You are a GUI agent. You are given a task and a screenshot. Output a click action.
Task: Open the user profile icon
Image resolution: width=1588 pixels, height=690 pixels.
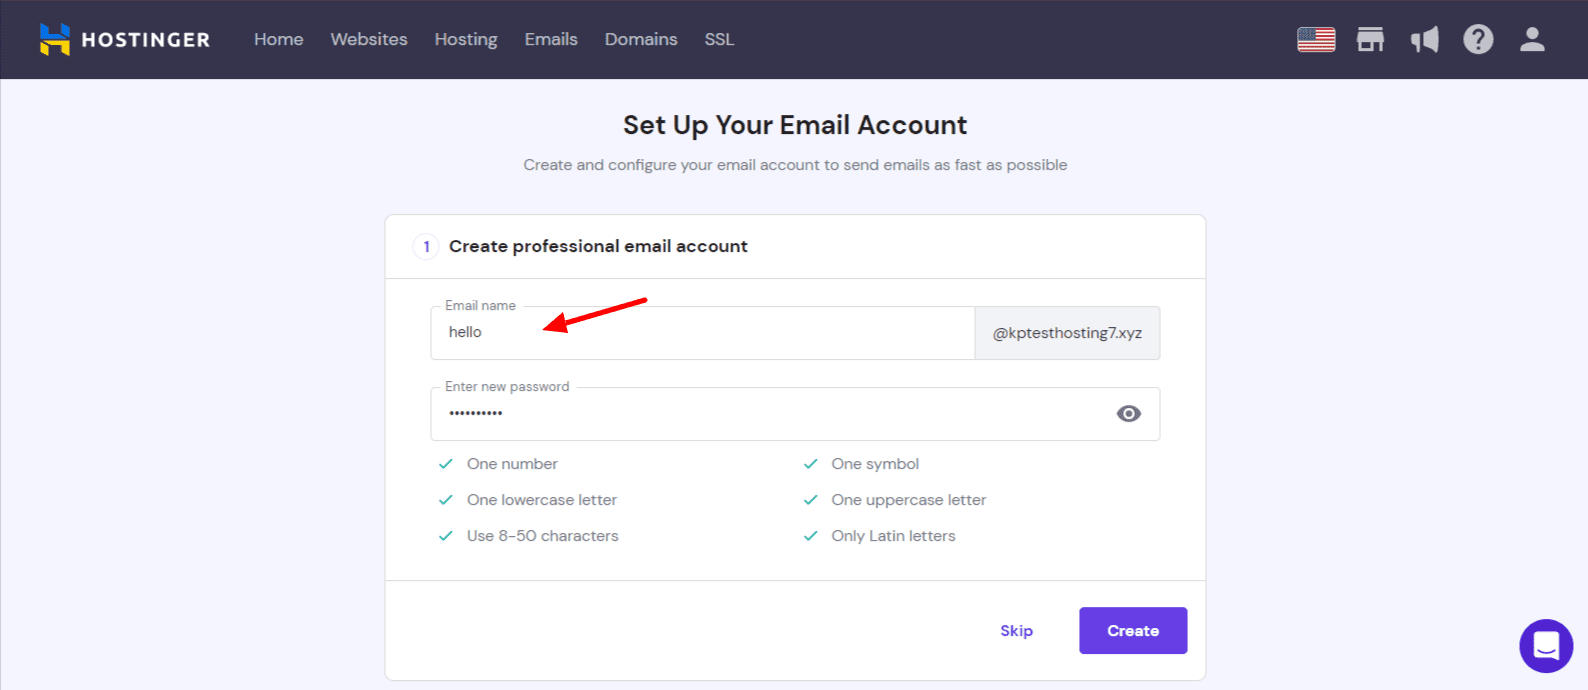pyautogui.click(x=1532, y=39)
